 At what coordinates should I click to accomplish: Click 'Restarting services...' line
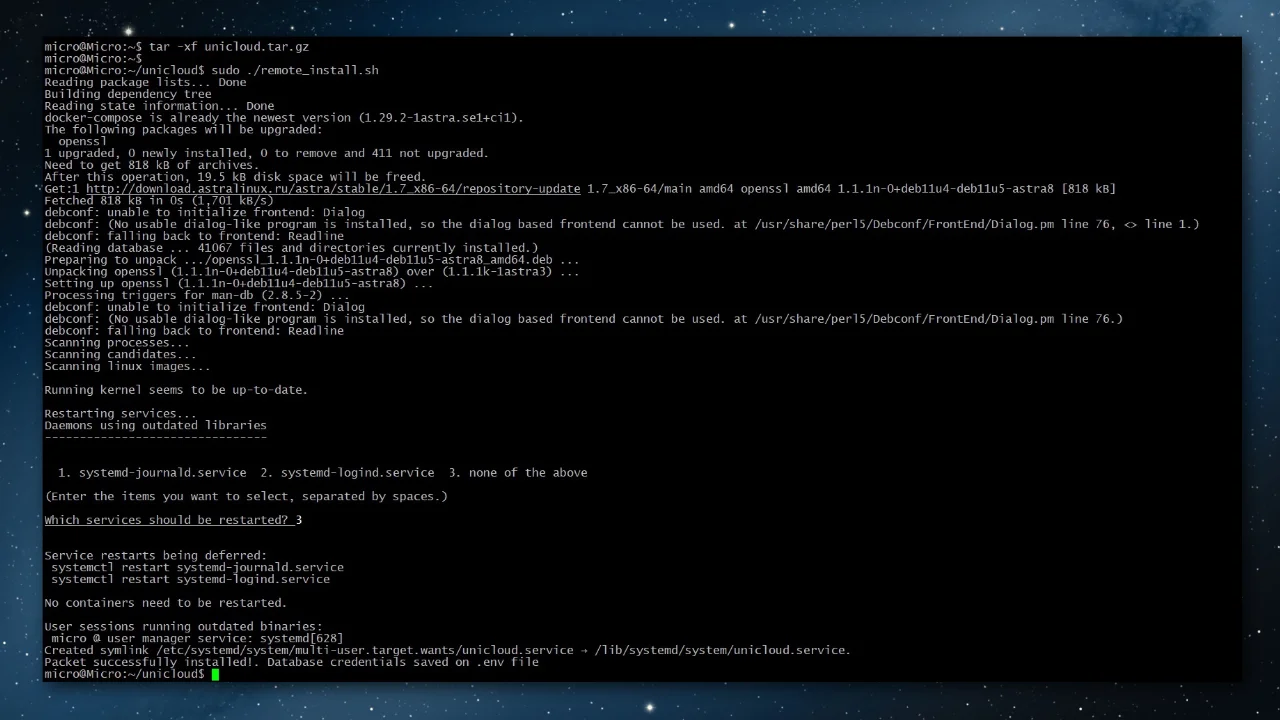tap(120, 413)
